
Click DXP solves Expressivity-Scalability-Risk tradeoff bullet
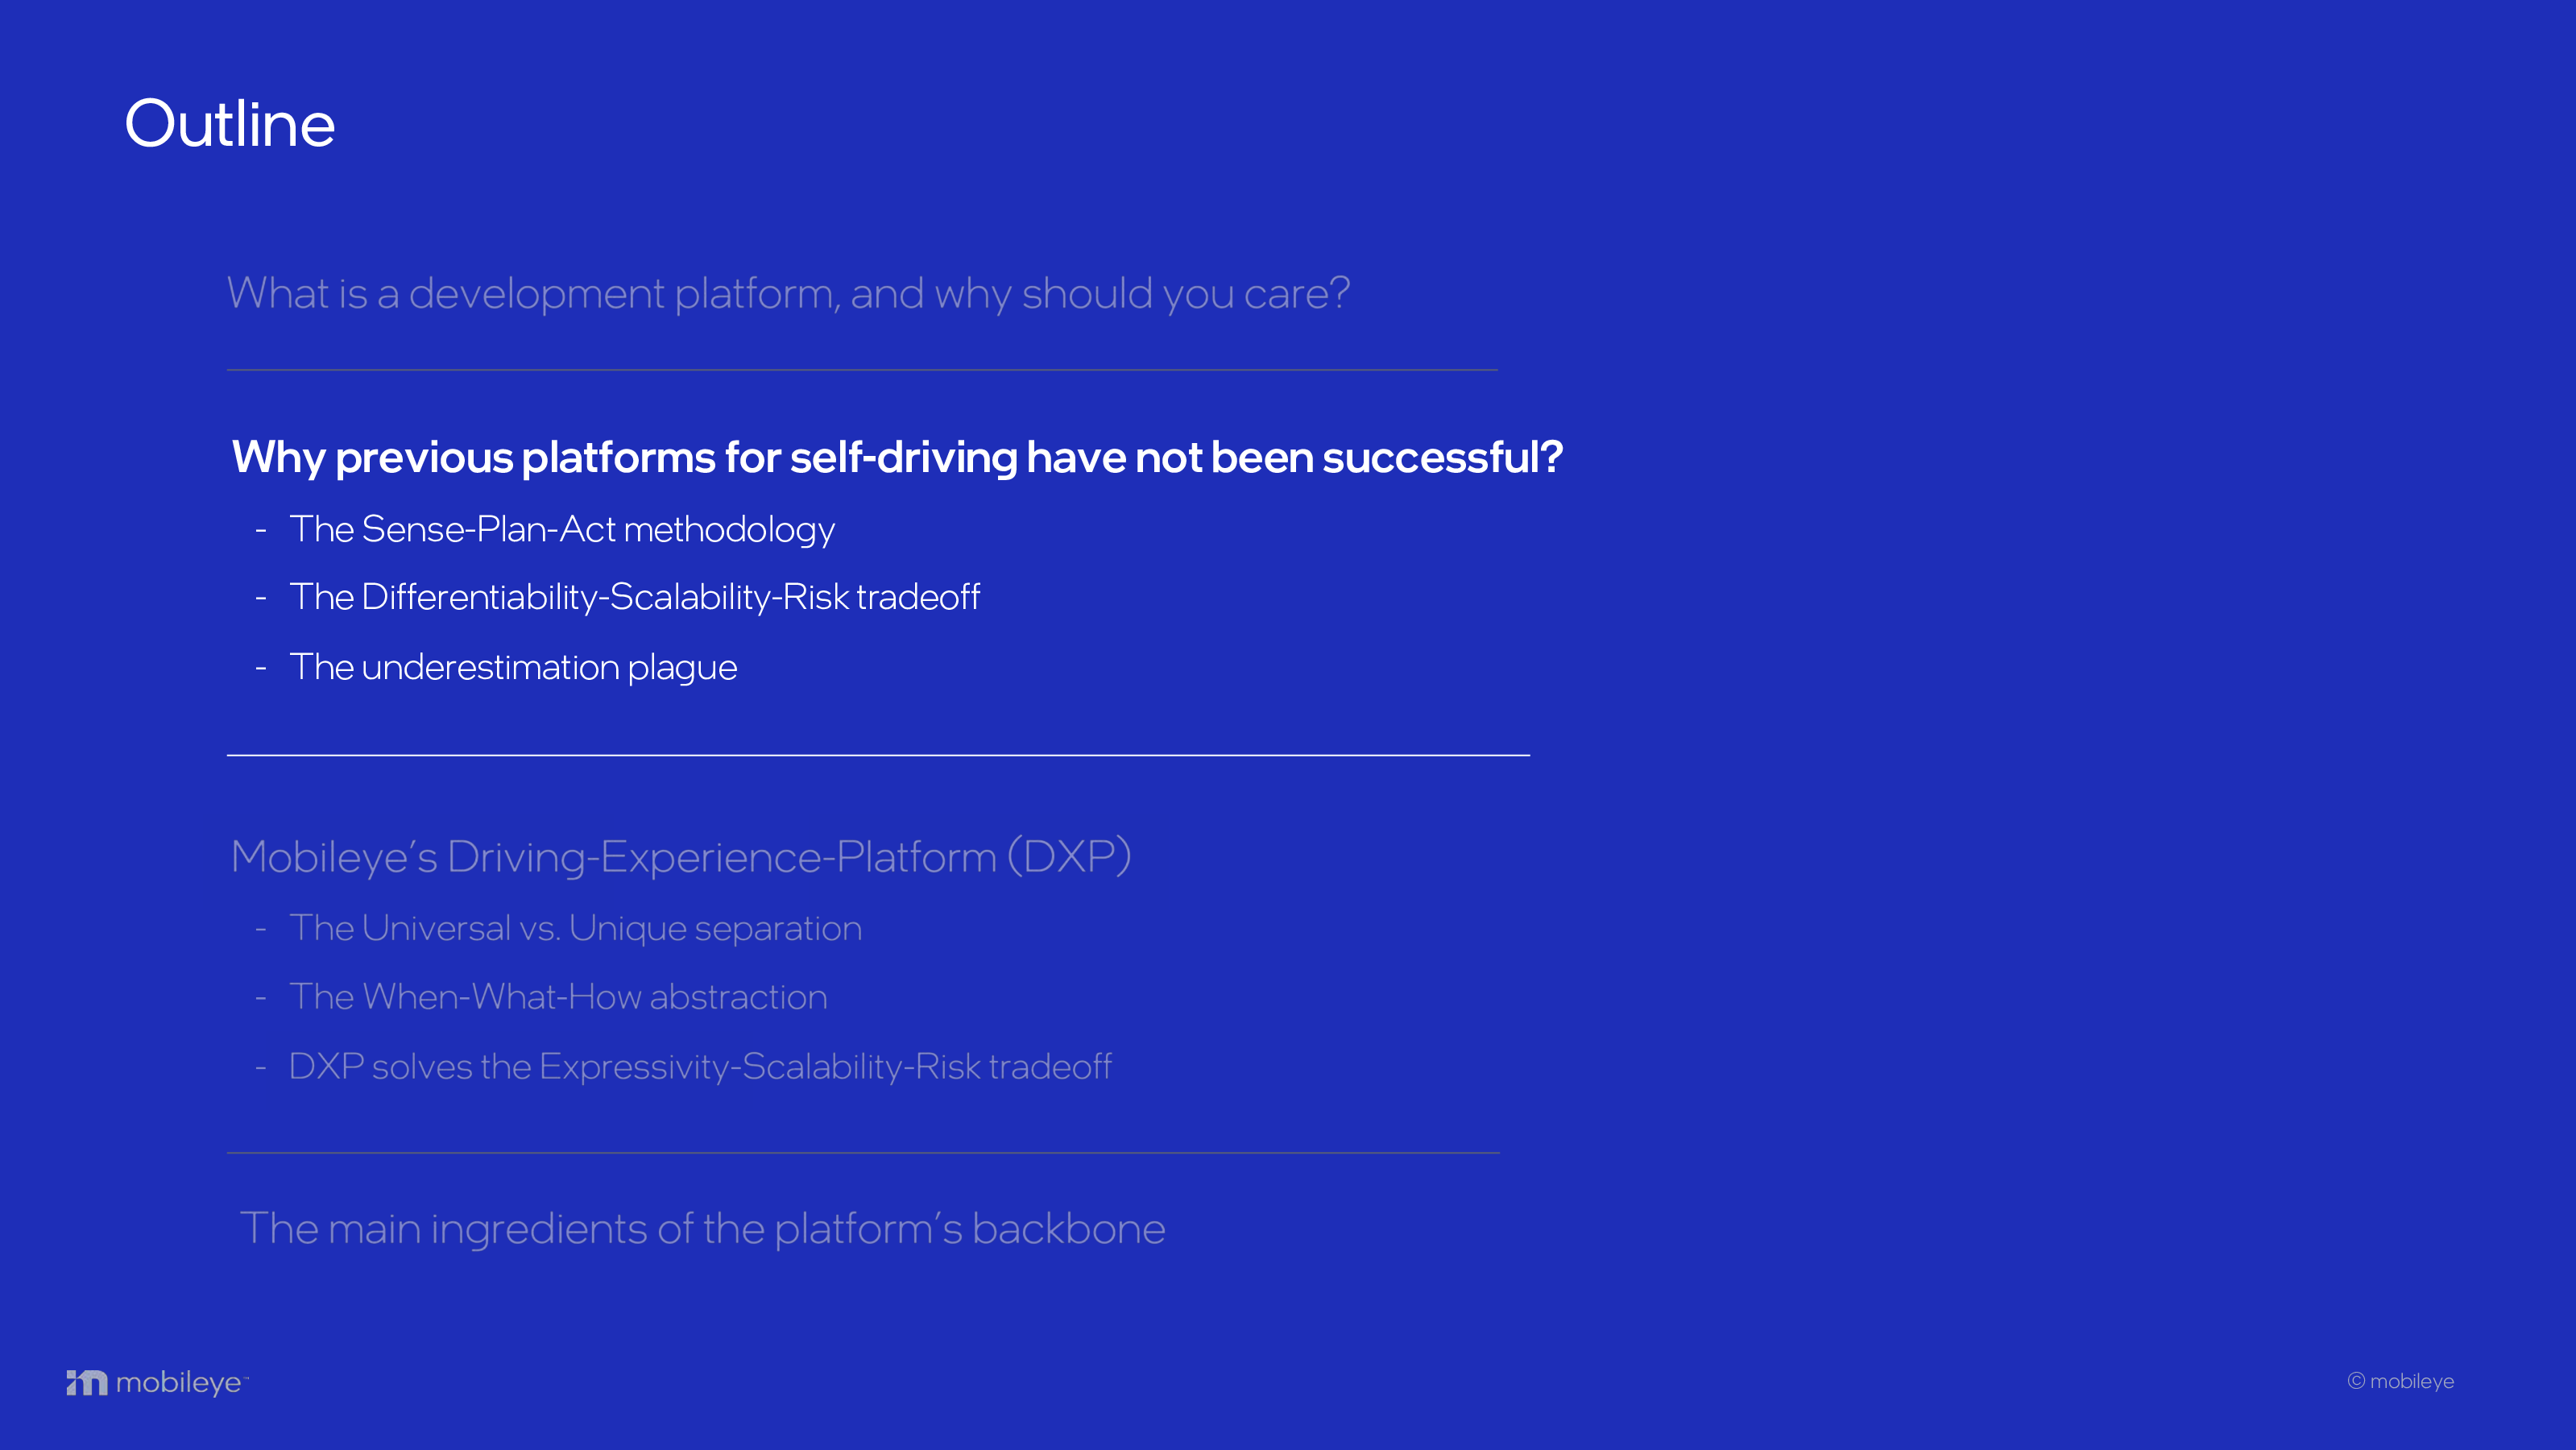(700, 1067)
